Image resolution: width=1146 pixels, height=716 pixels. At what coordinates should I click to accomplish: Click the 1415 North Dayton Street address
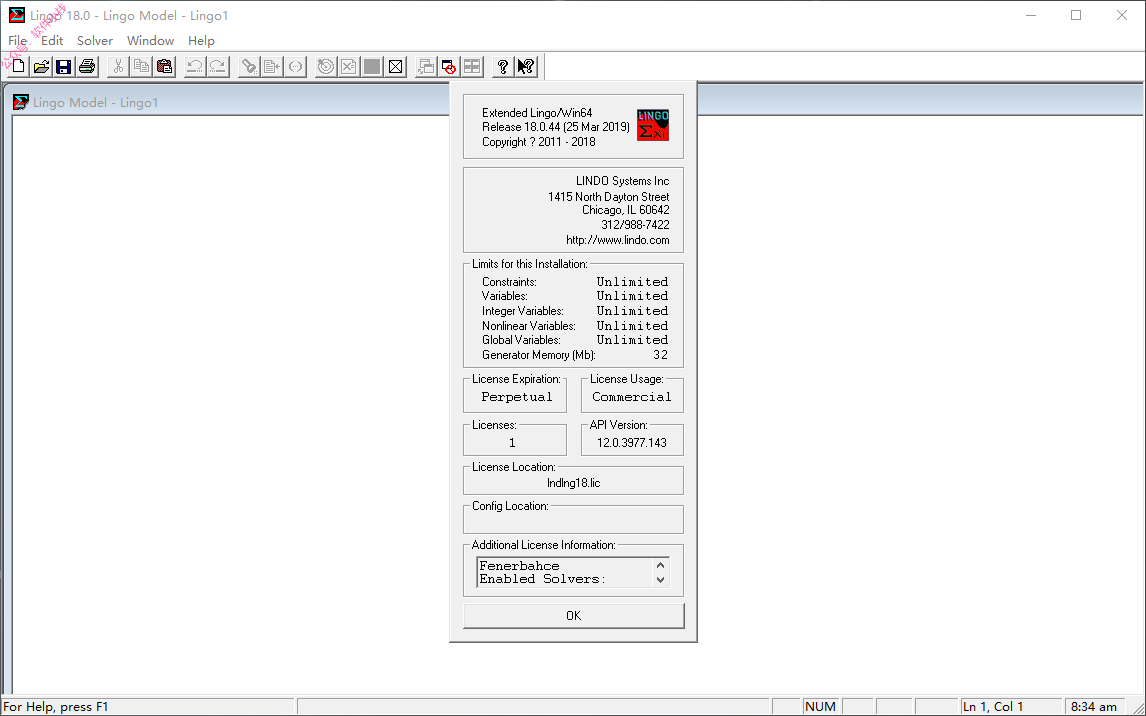click(609, 197)
